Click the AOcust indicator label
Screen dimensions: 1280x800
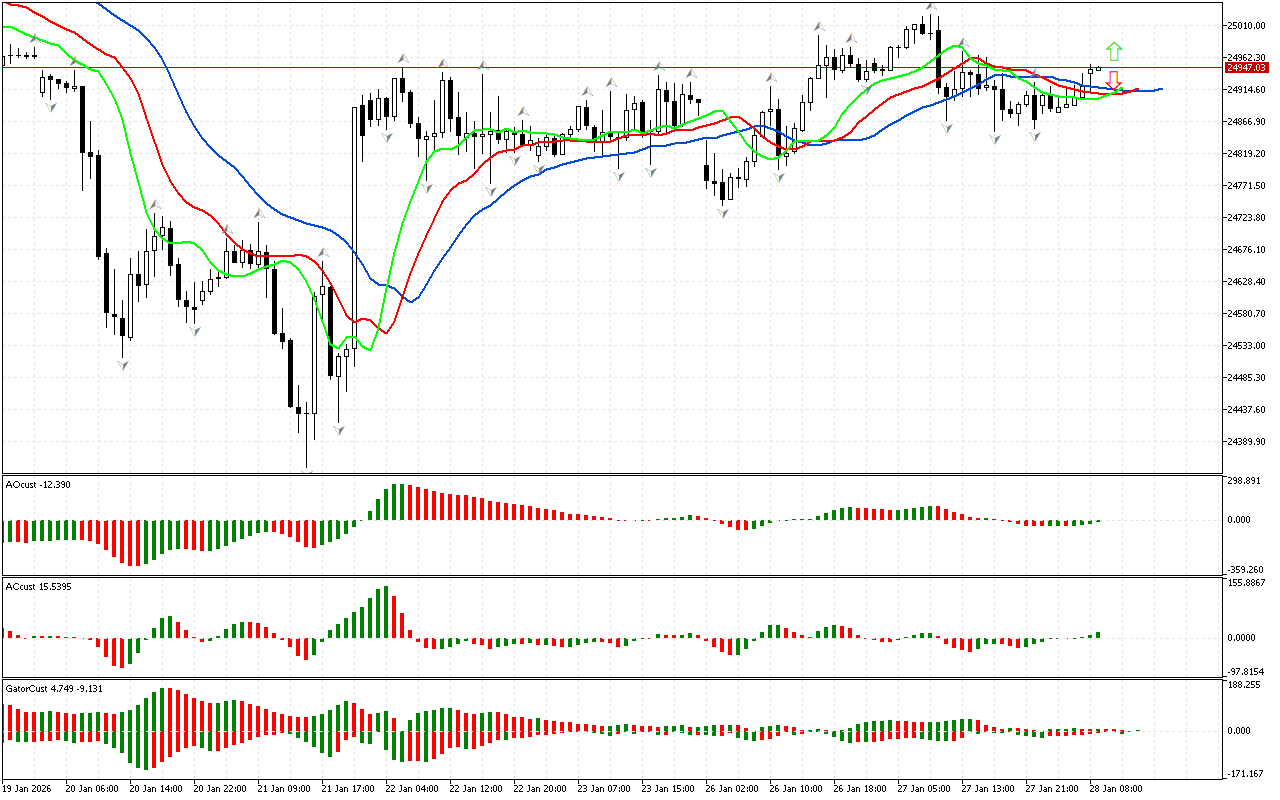pyautogui.click(x=38, y=485)
